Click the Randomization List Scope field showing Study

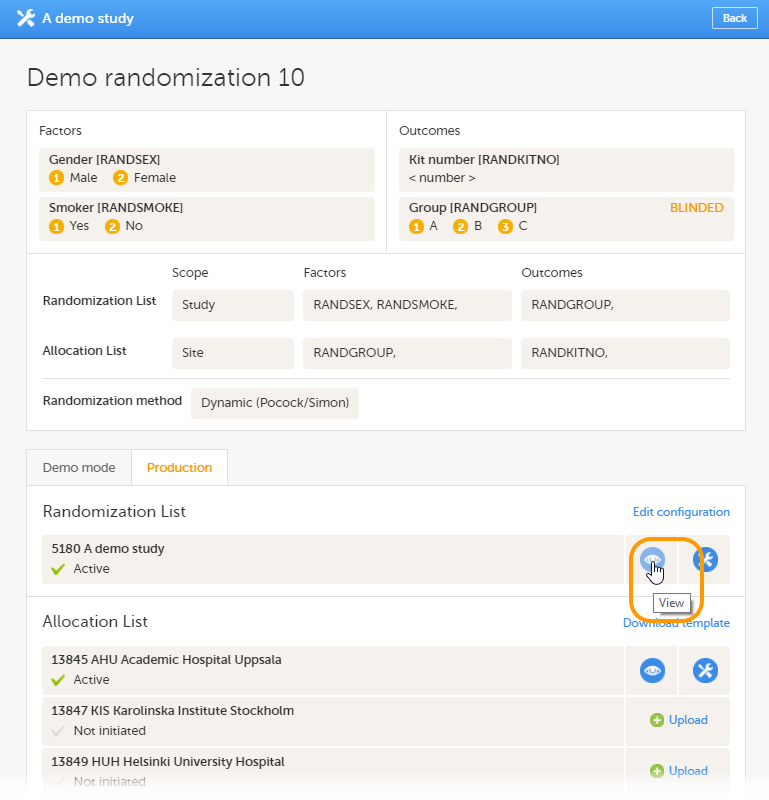232,305
